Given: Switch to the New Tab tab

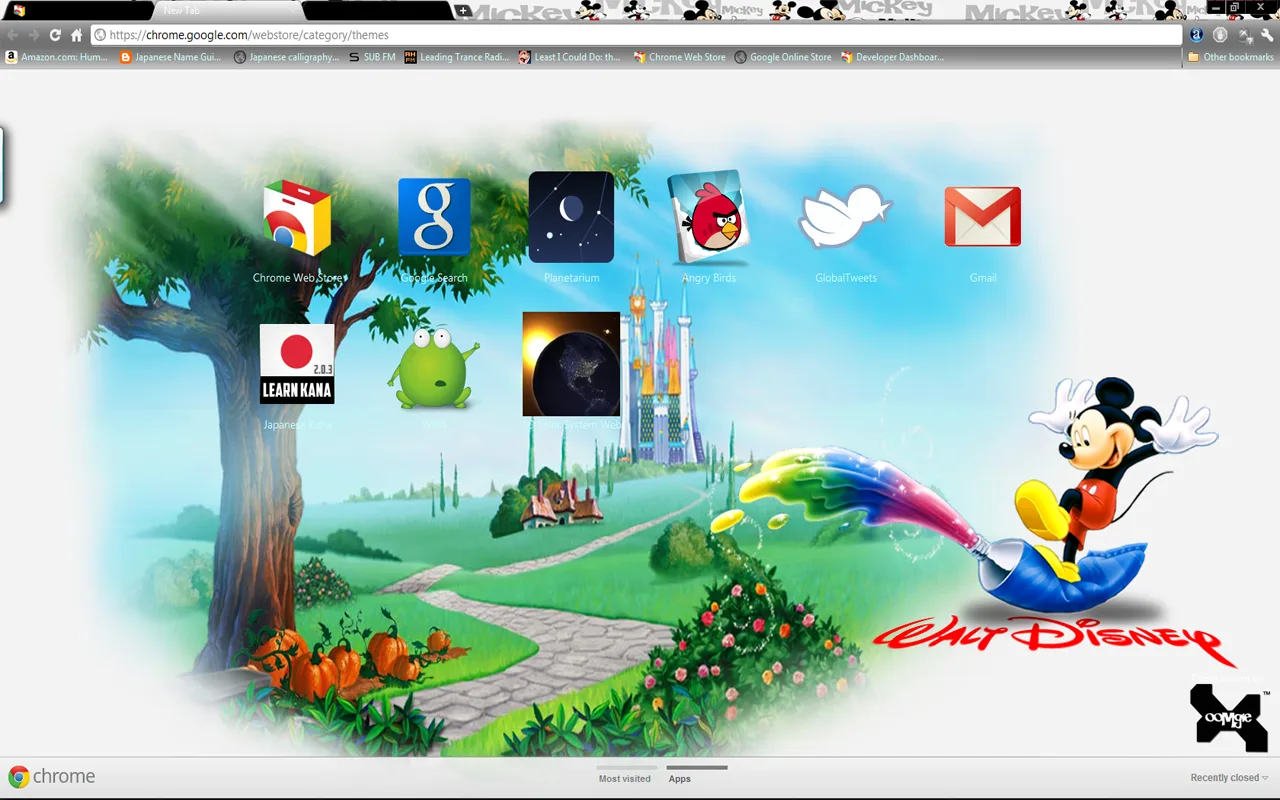Looking at the screenshot, I should click(x=228, y=11).
